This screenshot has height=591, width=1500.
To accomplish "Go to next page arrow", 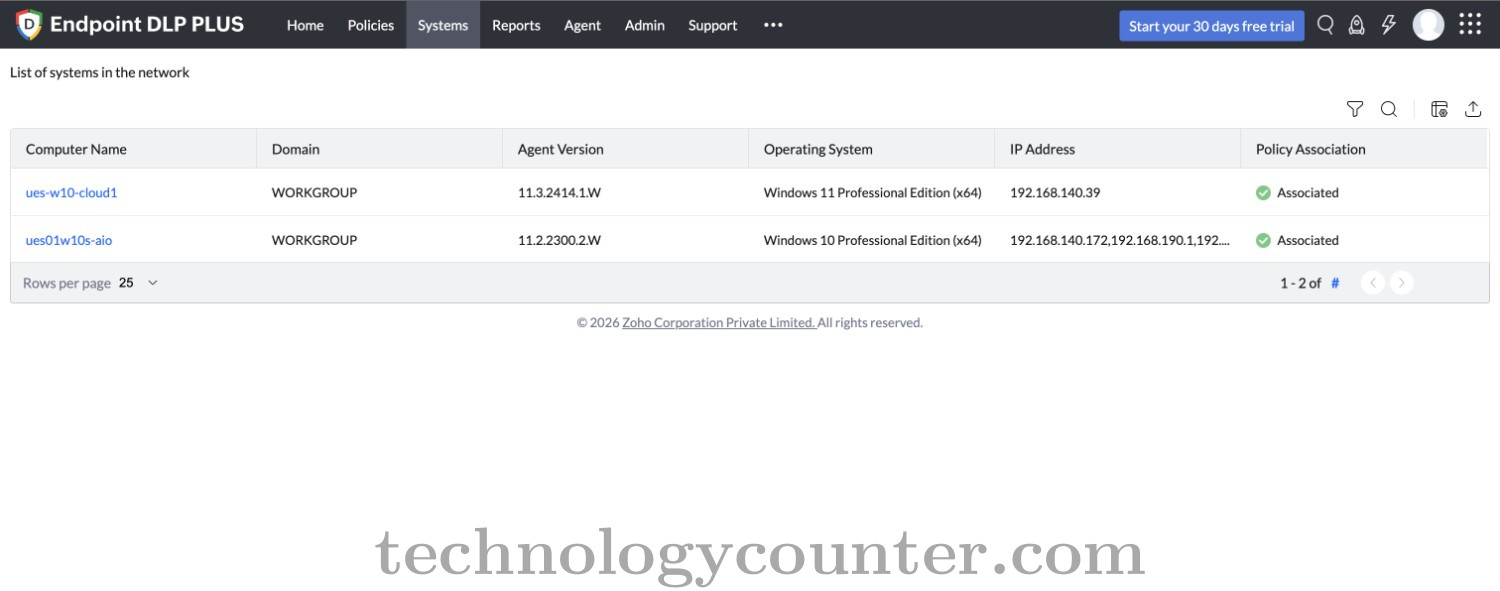I will (x=1402, y=283).
